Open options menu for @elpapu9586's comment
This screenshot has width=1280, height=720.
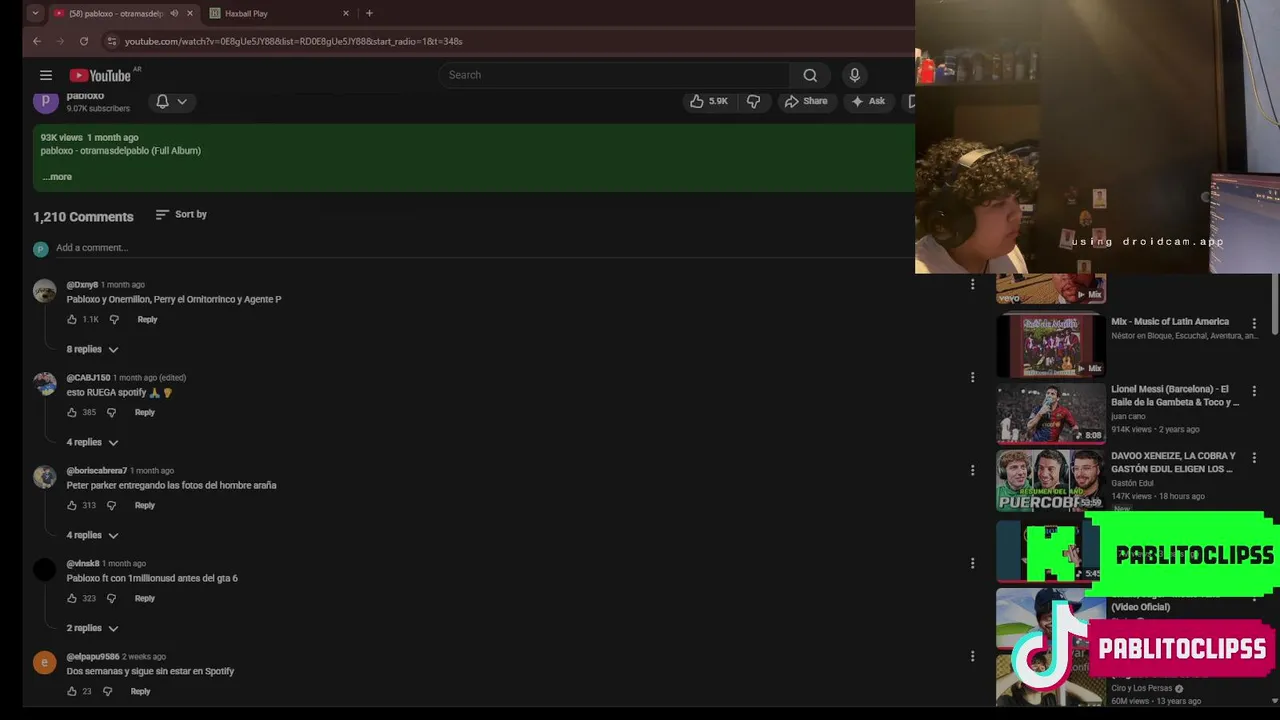972,656
